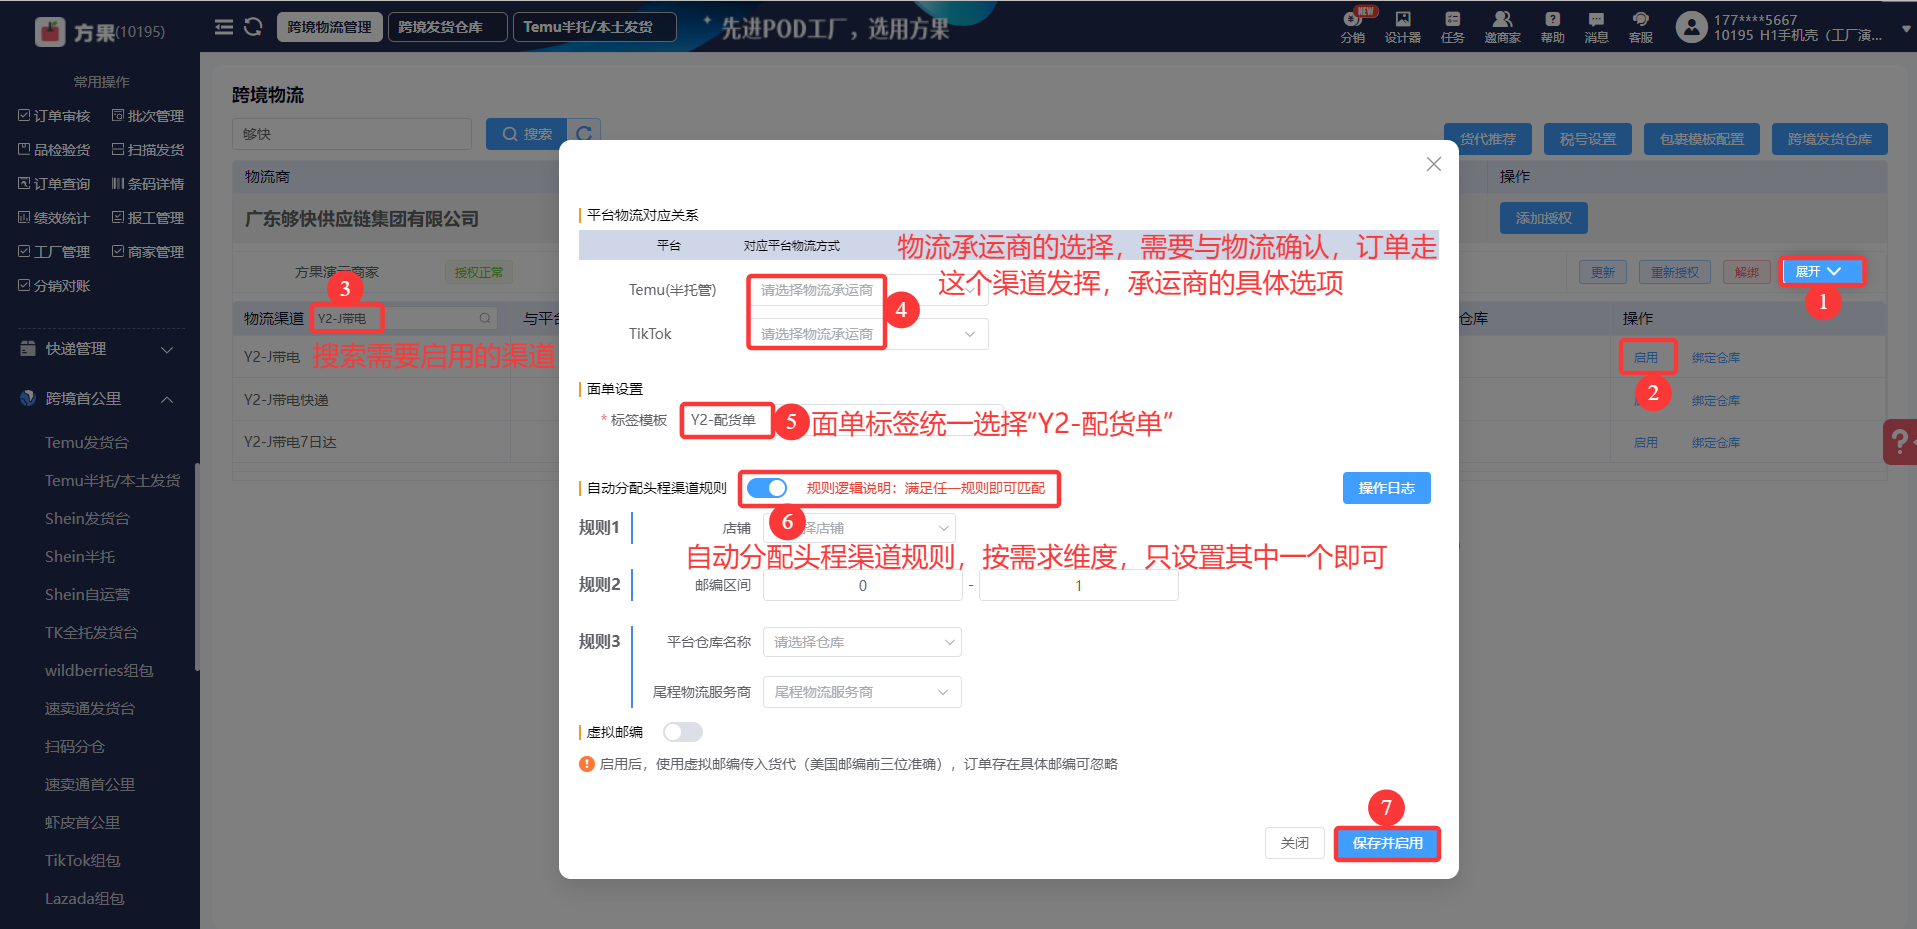Open the 消息 messages icon
Viewport: 1917px width, 929px height.
coord(1596,26)
